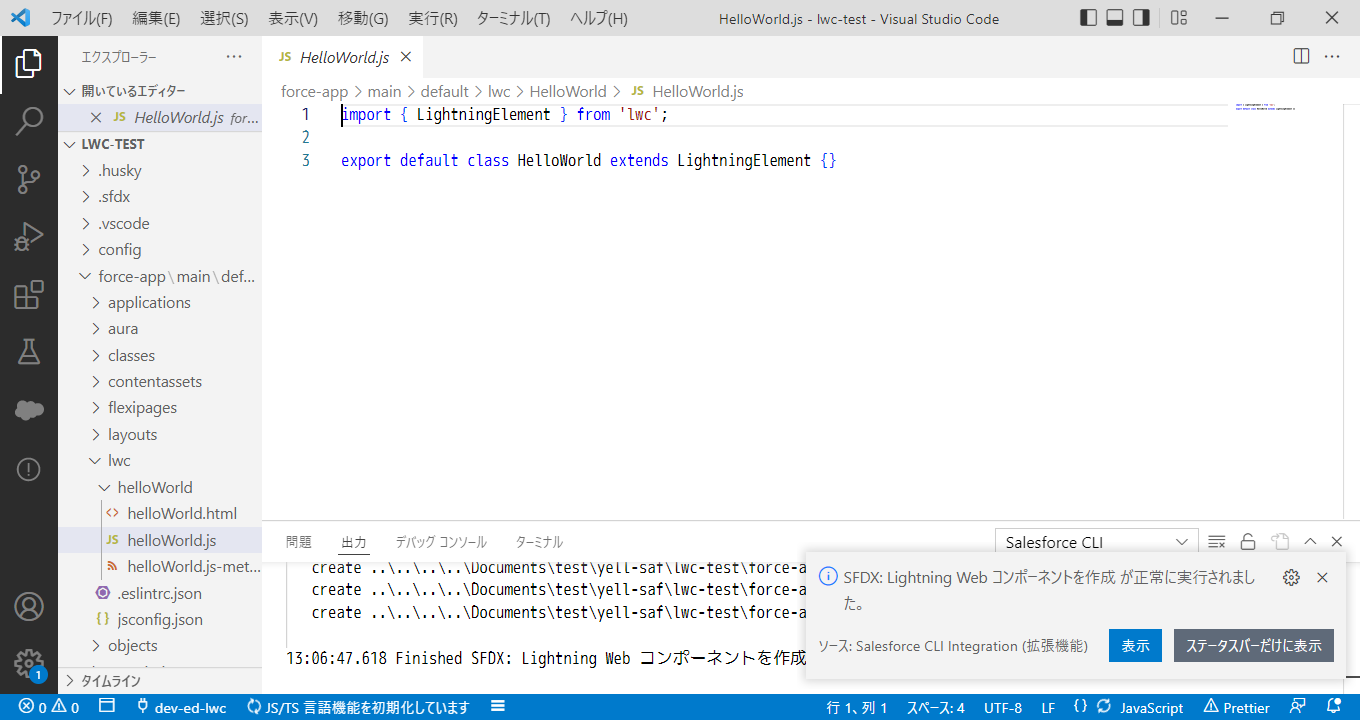1360x720 pixels.
Task: Open the Salesforce CLI output channel dropdown
Action: tap(1096, 542)
